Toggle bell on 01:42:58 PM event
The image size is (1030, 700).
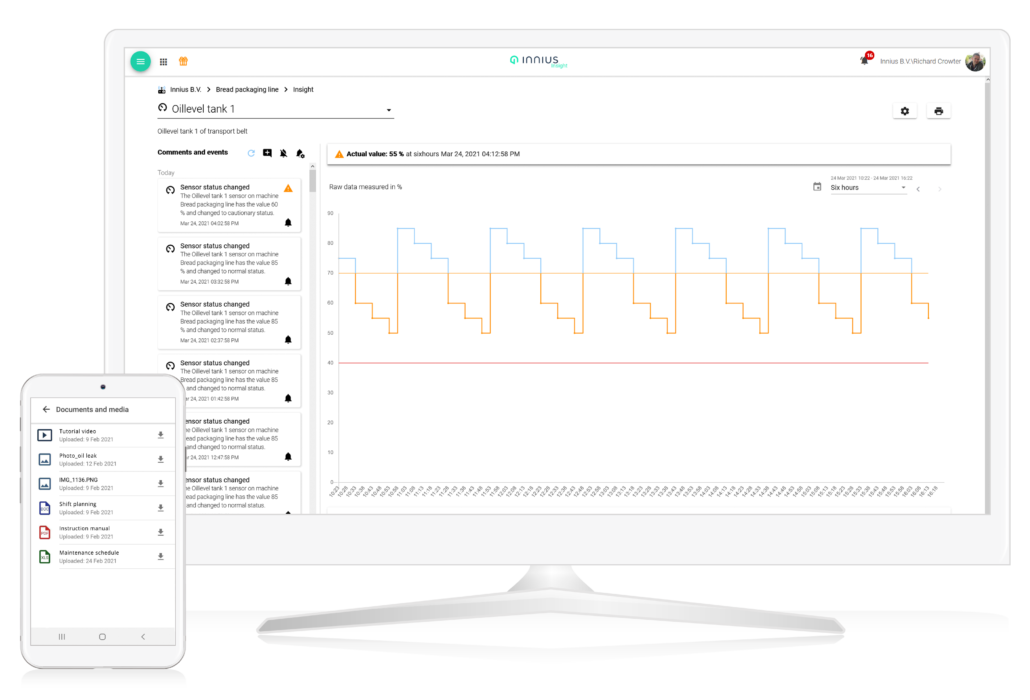point(288,398)
